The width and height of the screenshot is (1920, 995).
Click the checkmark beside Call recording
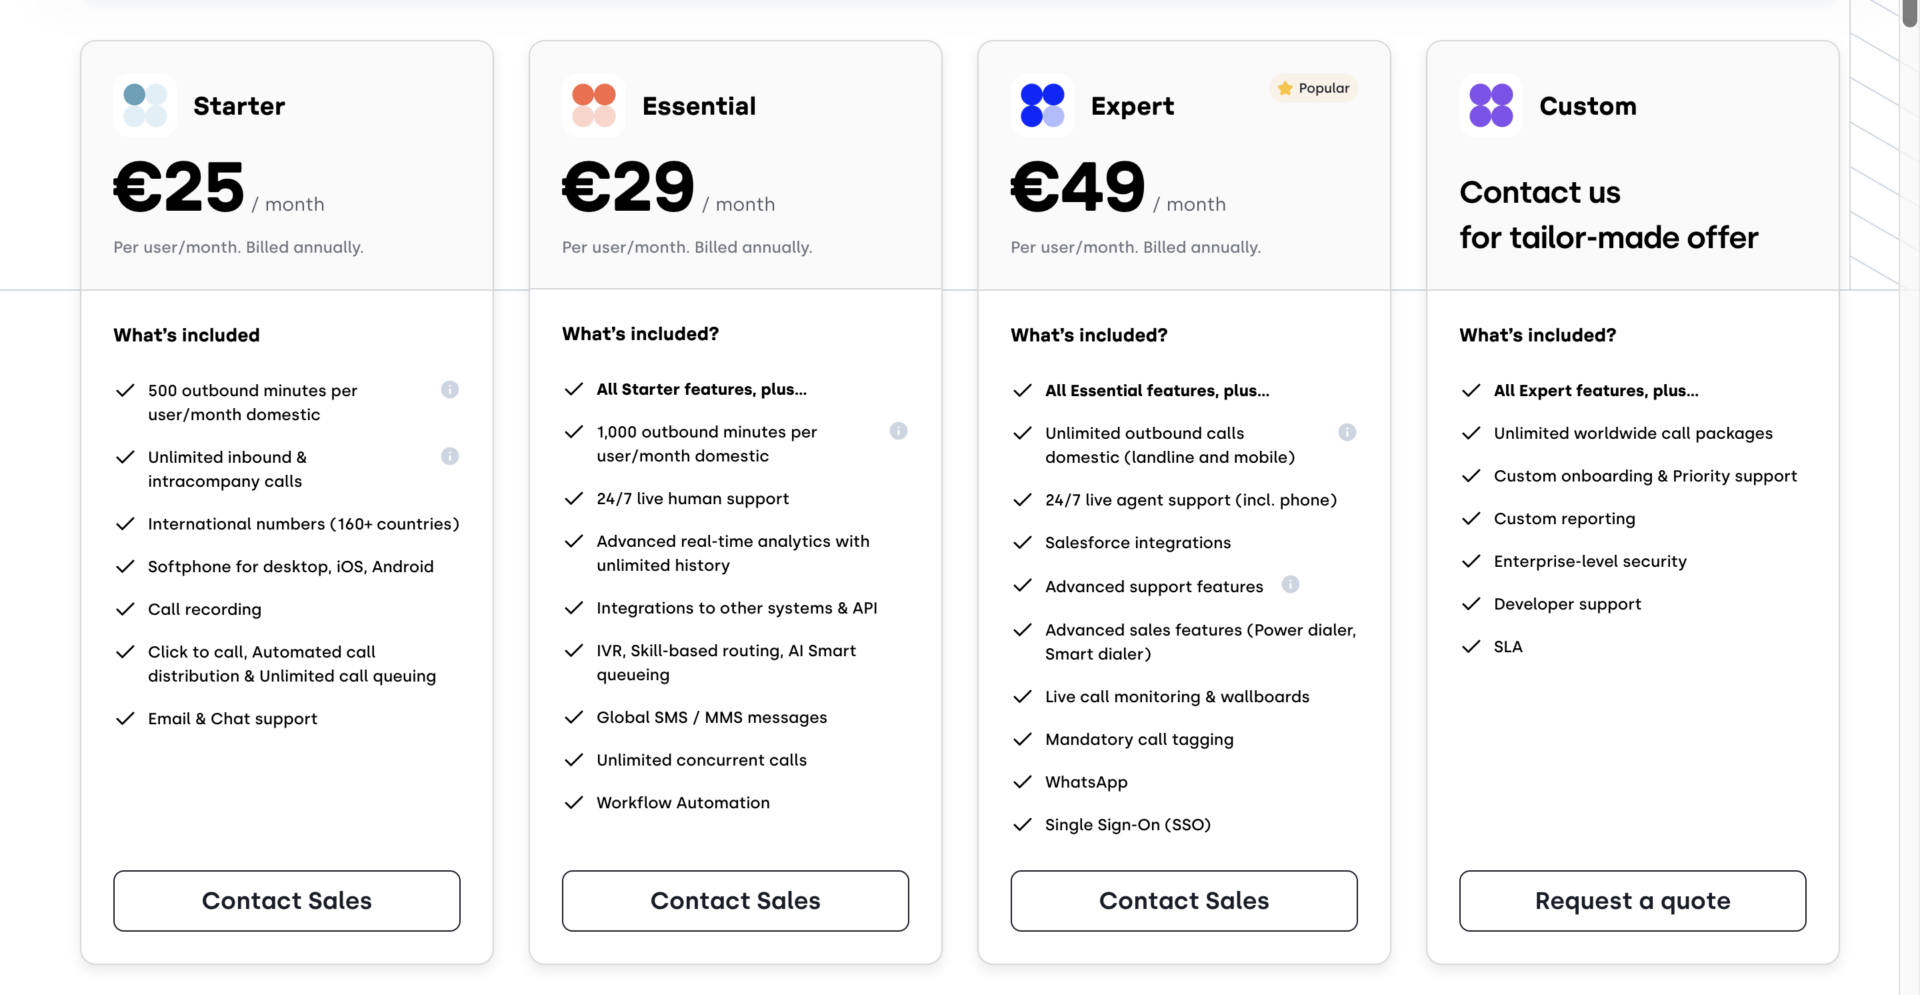click(126, 608)
